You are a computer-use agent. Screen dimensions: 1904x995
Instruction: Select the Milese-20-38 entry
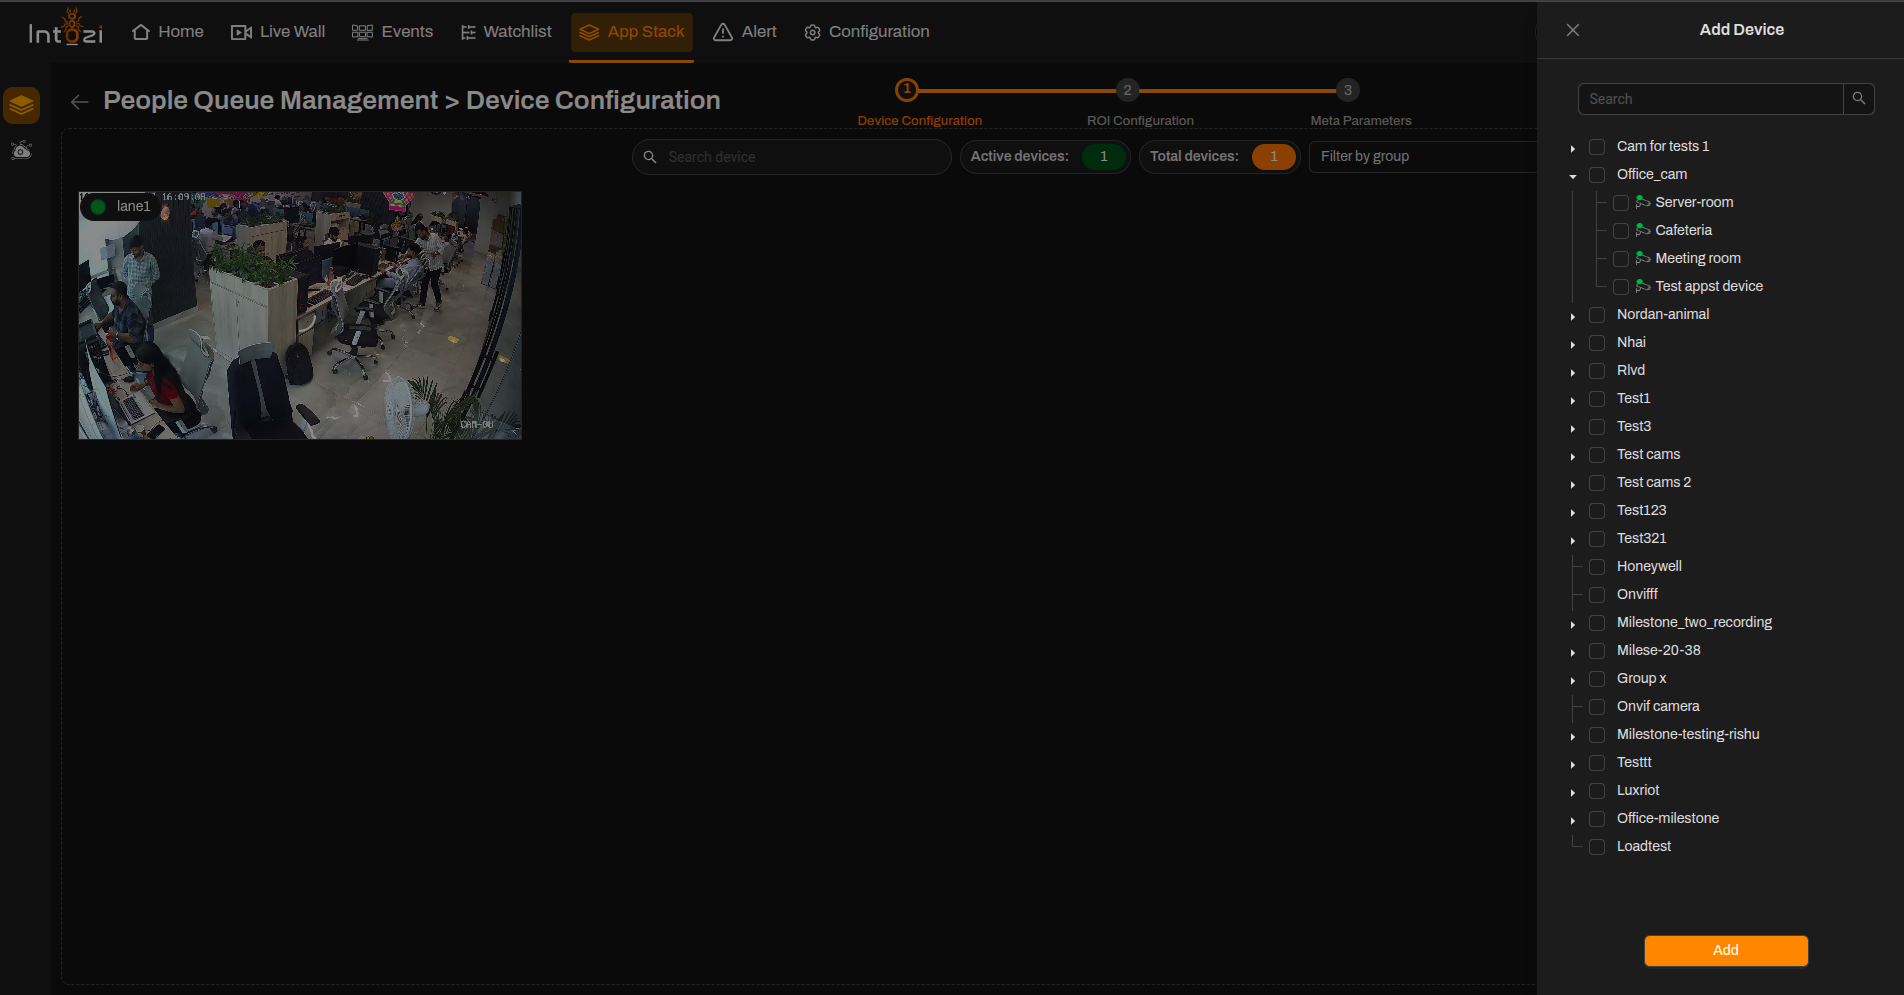[x=1659, y=650]
